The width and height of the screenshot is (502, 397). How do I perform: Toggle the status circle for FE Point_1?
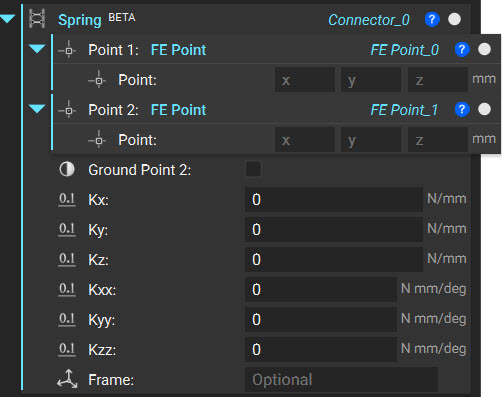coord(484,109)
